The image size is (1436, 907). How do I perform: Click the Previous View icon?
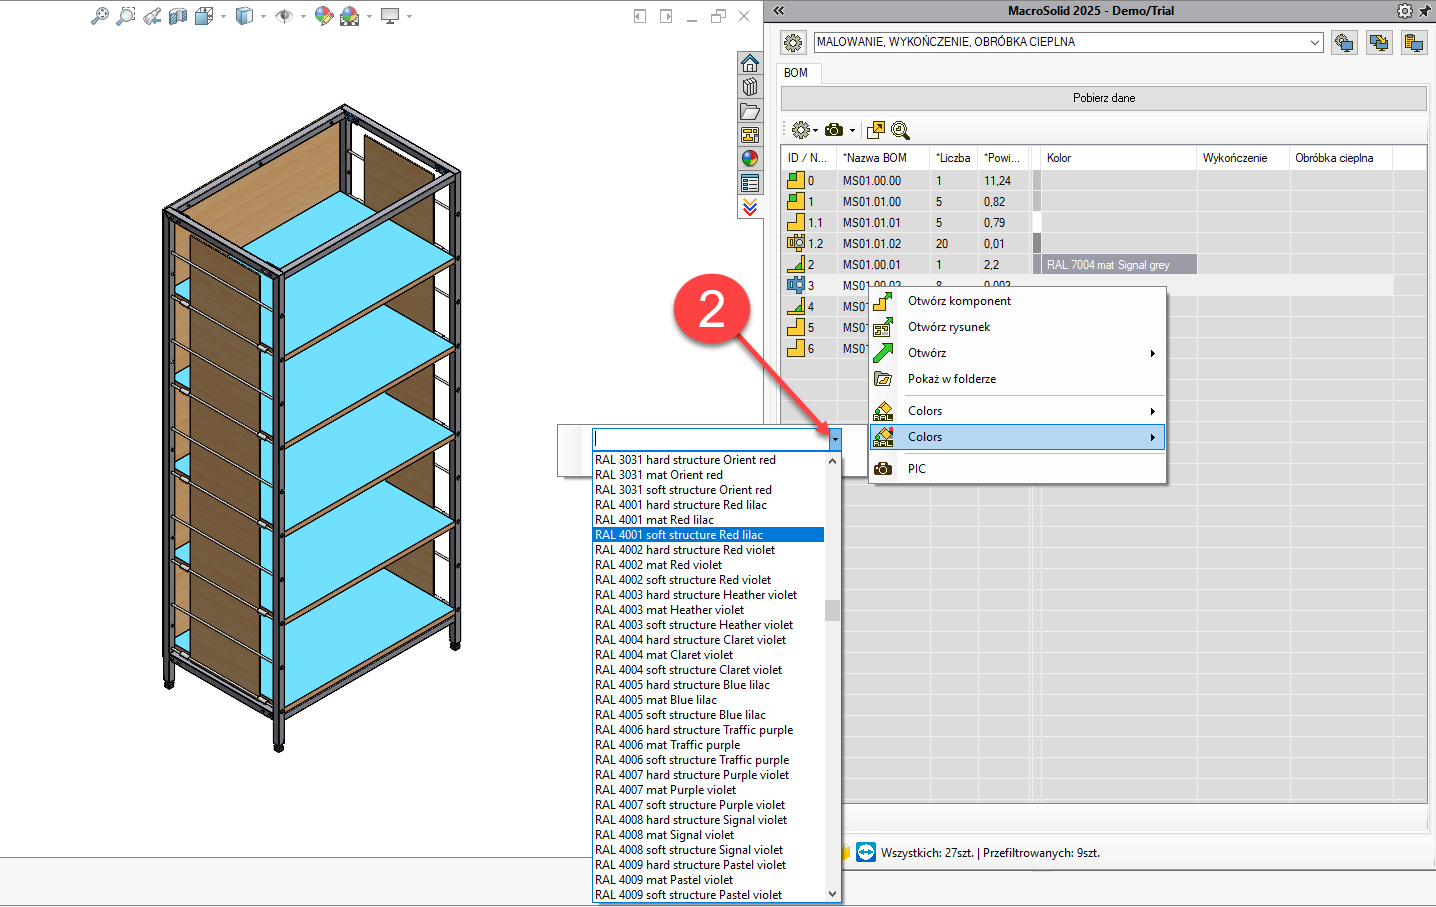coord(152,16)
